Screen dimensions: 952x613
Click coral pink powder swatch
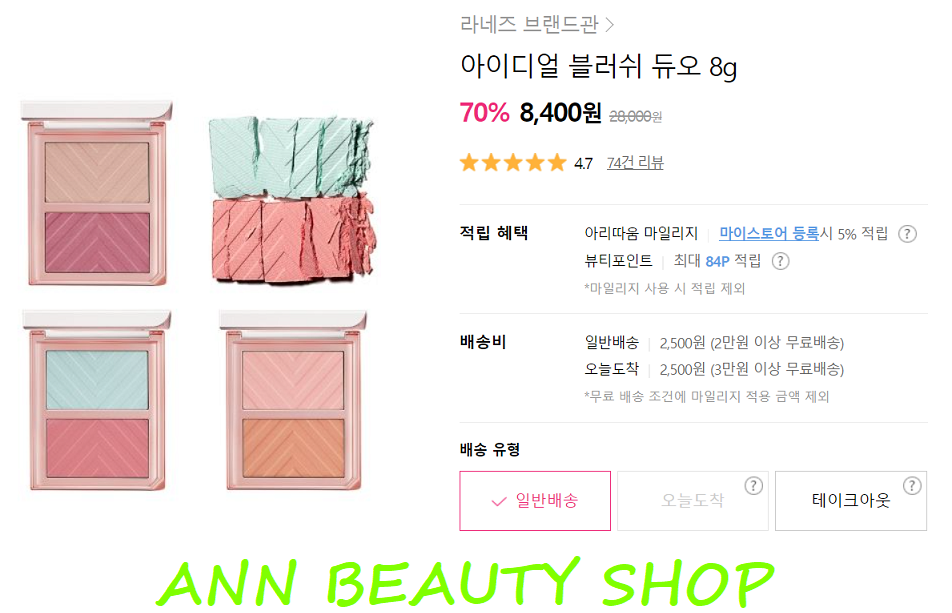click(x=292, y=240)
